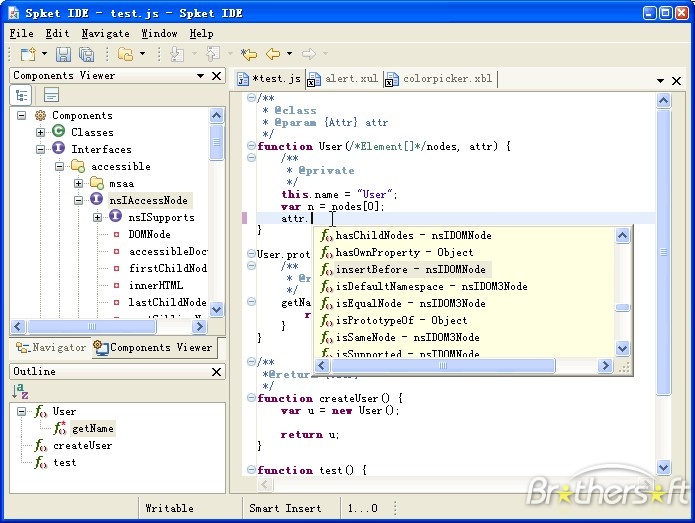This screenshot has height=523, width=695.
Task: Click Components tree scroll down arrow
Action: [x=217, y=309]
